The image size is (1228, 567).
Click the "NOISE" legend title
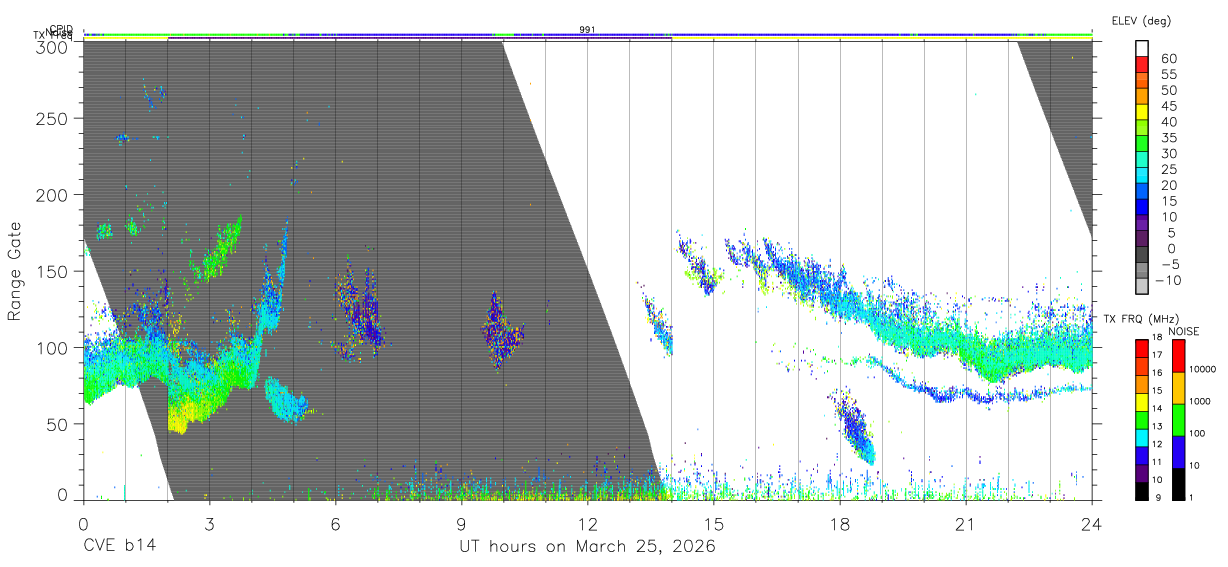pos(1186,331)
